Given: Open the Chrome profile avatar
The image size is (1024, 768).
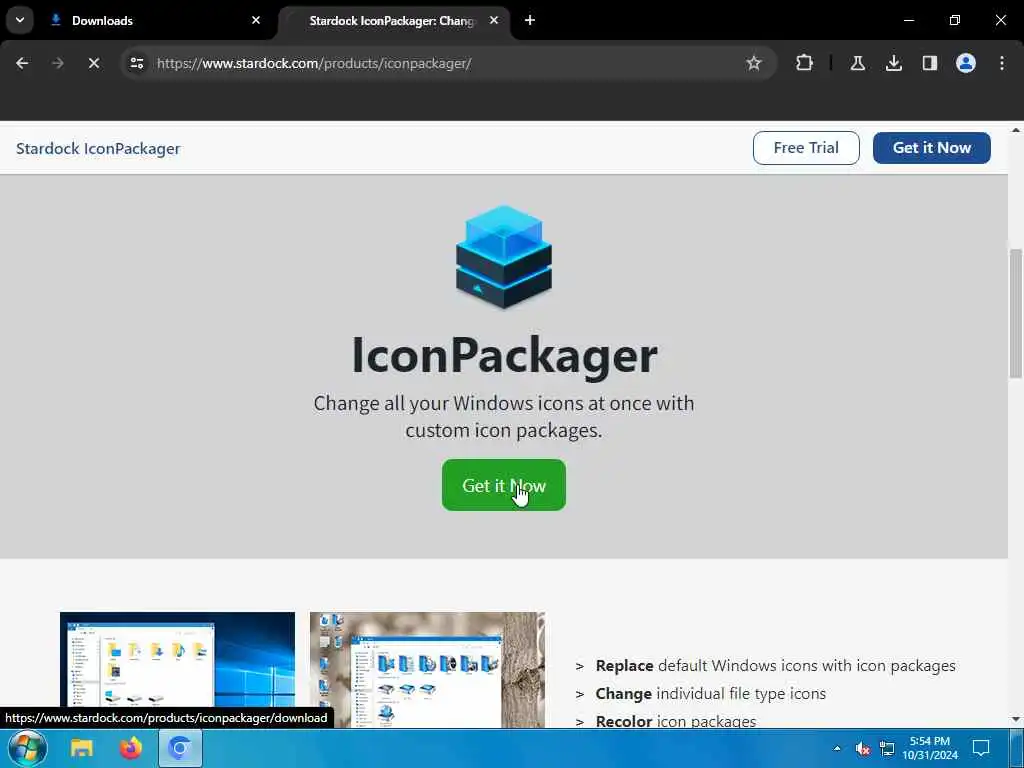Looking at the screenshot, I should 966,63.
